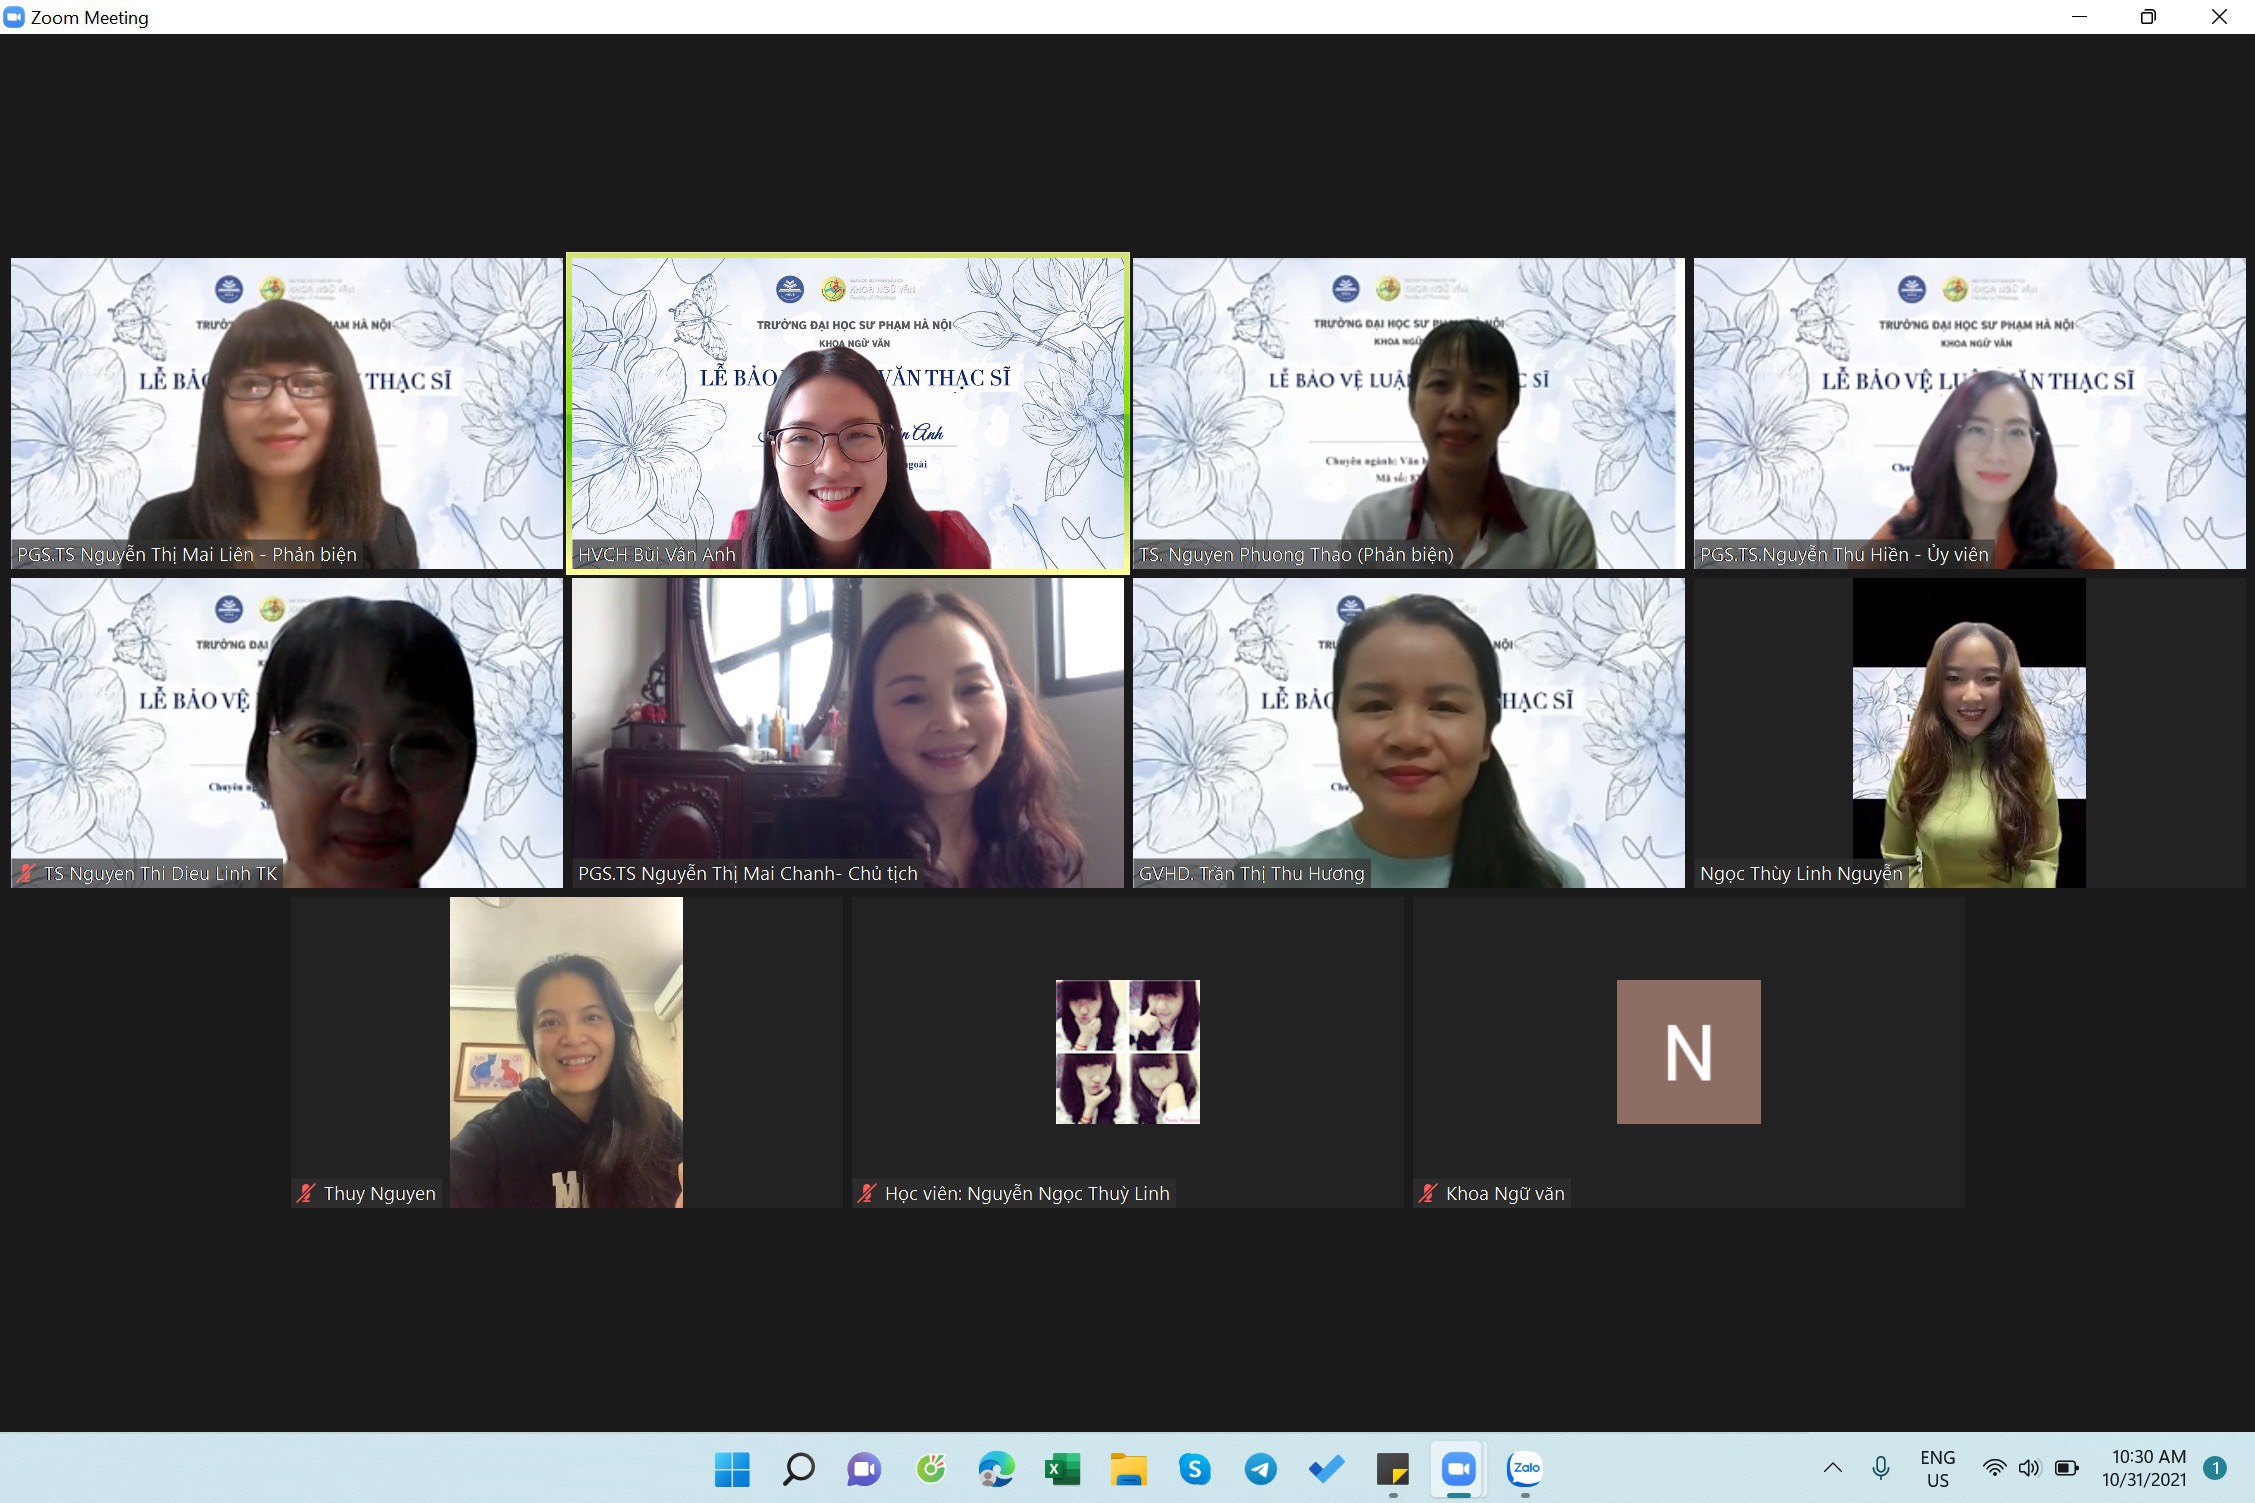The image size is (2255, 1503).
Task: Click the taskbar Search icon
Action: [798, 1469]
